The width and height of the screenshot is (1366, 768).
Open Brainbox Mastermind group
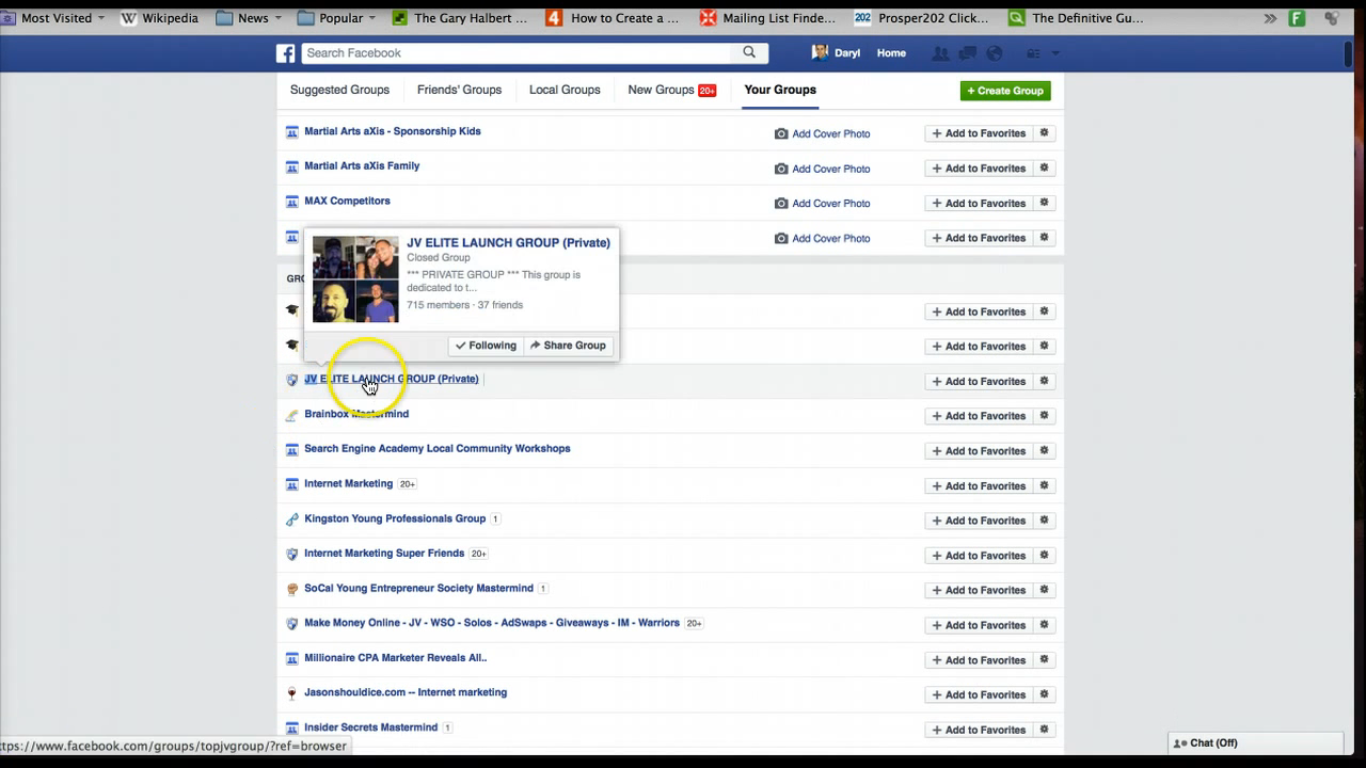(356, 414)
